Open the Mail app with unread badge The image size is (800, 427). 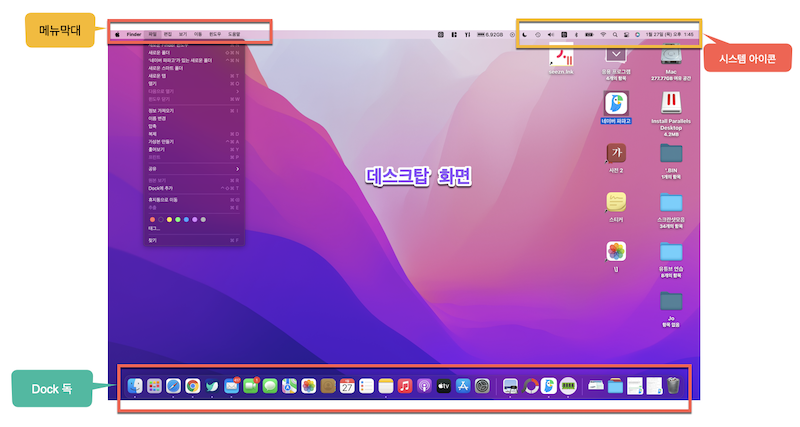pos(231,386)
